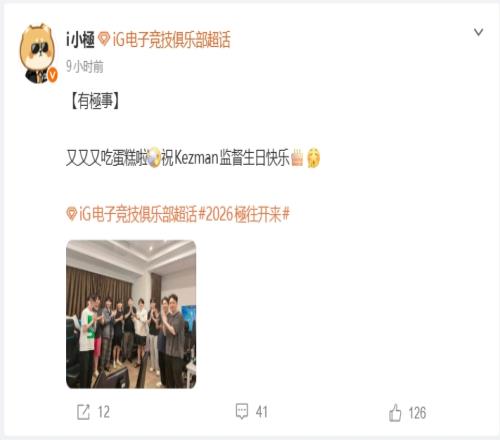
Task: Open iG电子竞技俱乐部超话 link below post text
Action: (138, 214)
